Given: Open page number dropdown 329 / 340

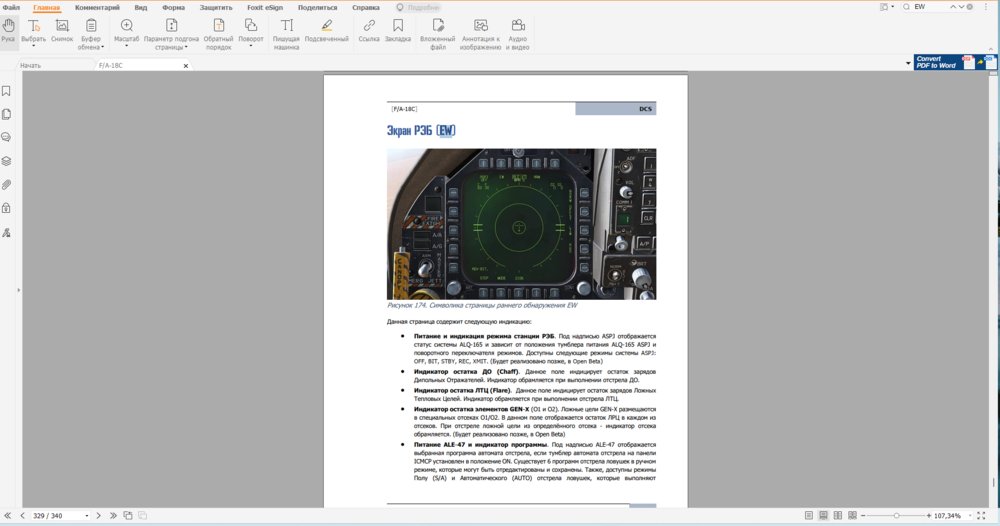Looking at the screenshot, I should [x=87, y=516].
